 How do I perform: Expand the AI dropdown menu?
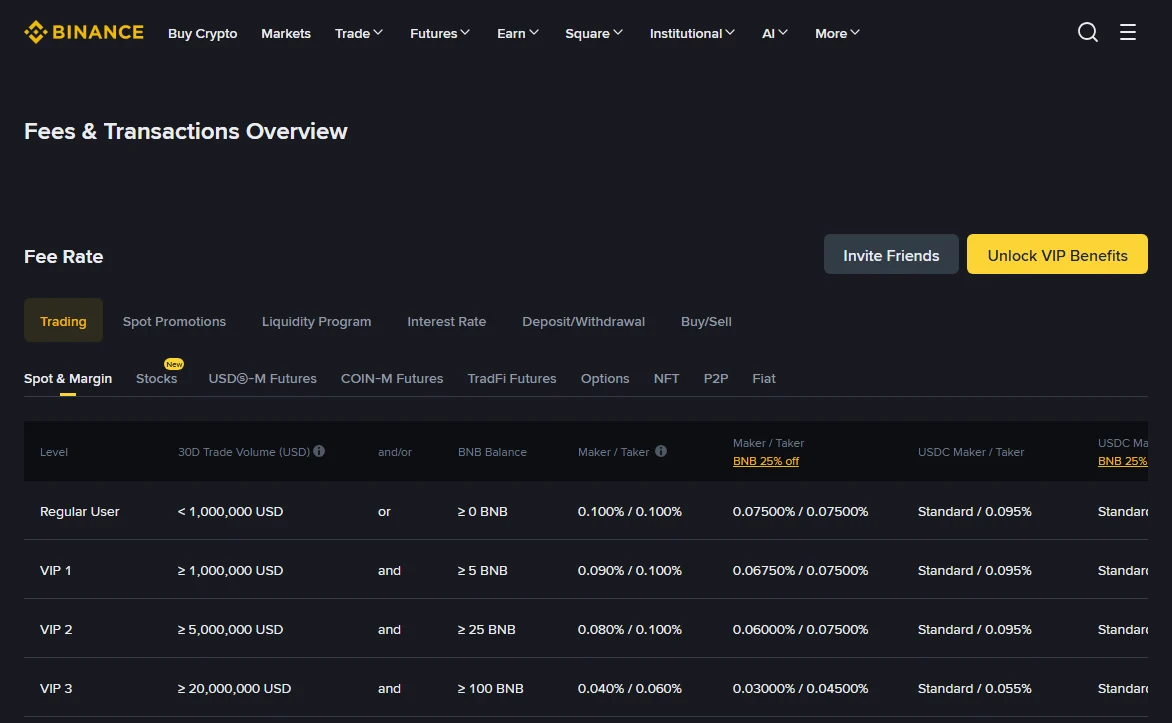[774, 33]
